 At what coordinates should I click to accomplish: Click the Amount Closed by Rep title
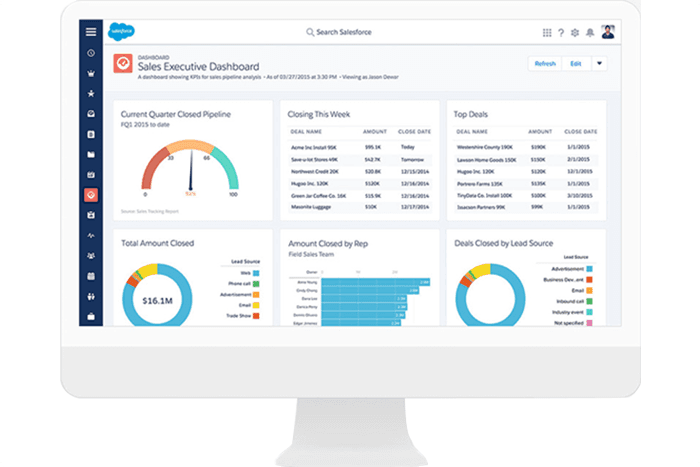point(328,243)
